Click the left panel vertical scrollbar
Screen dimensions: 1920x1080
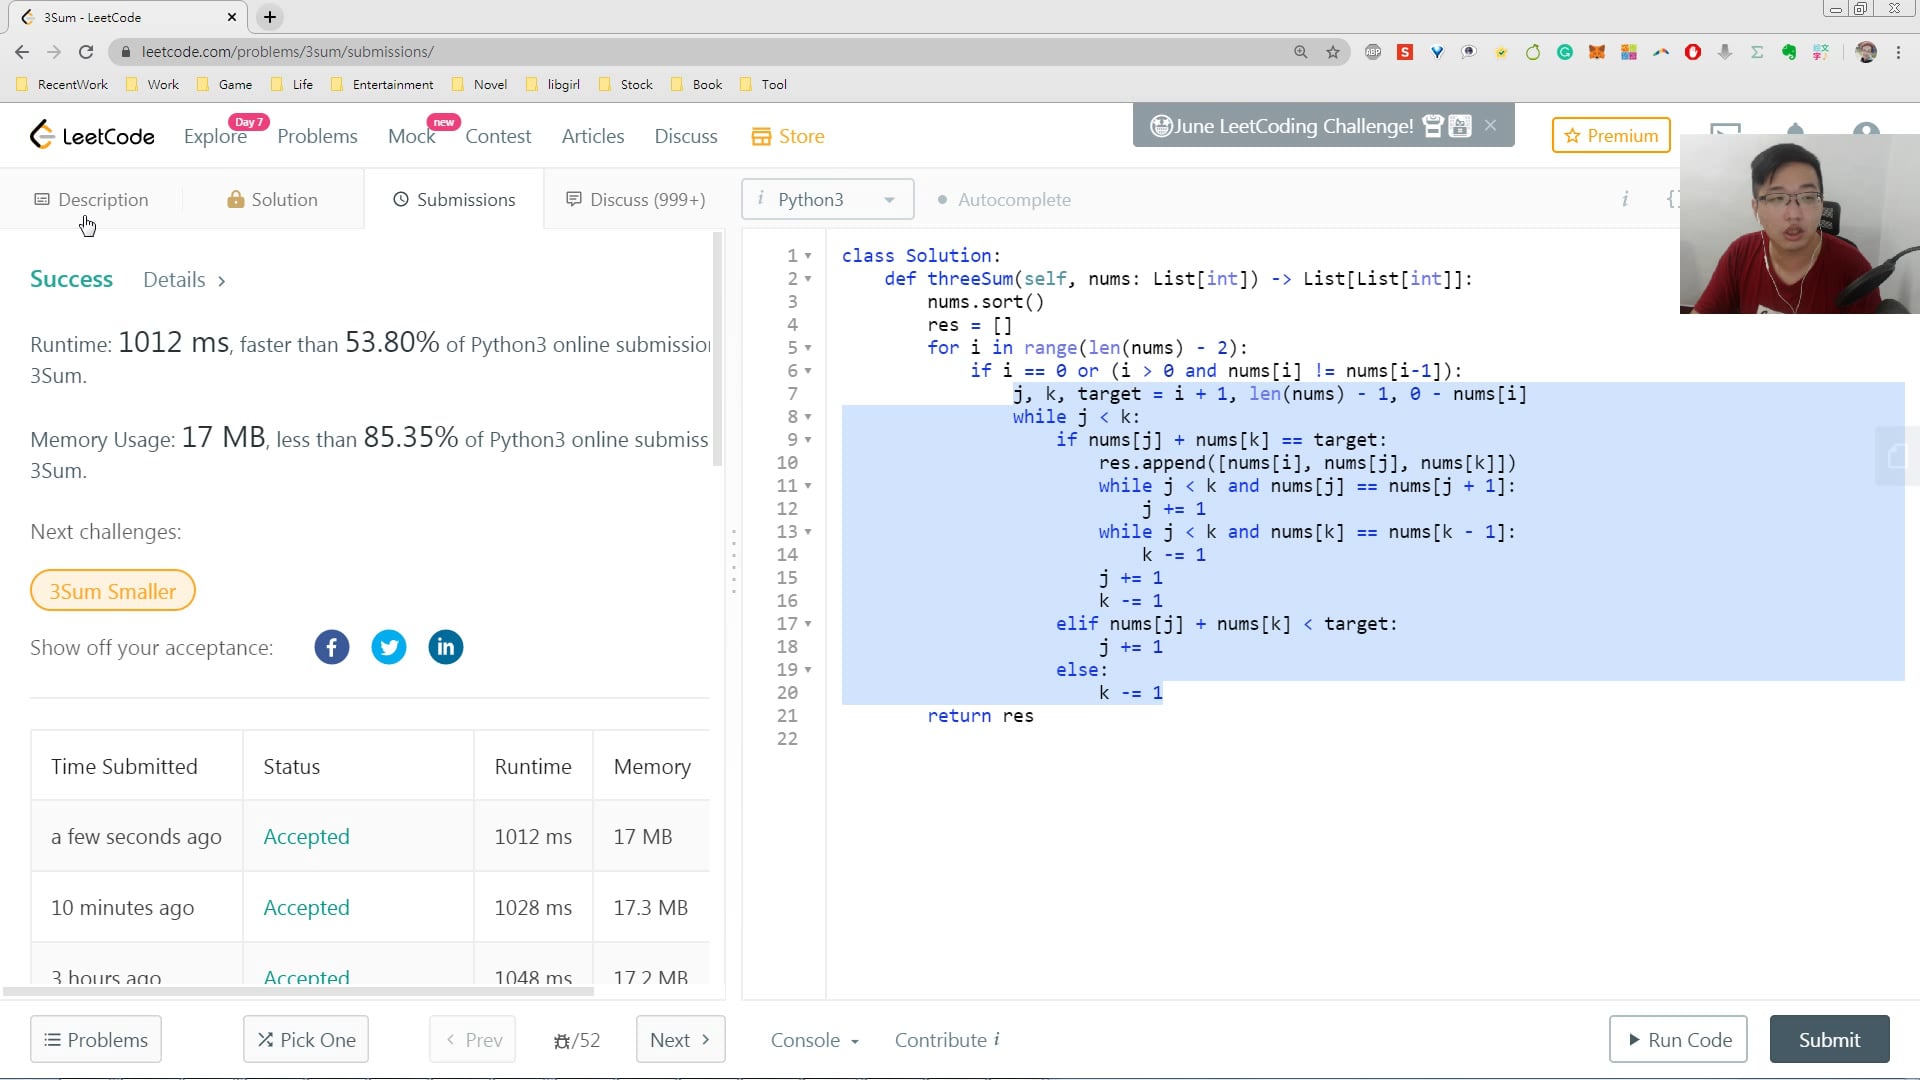717,350
